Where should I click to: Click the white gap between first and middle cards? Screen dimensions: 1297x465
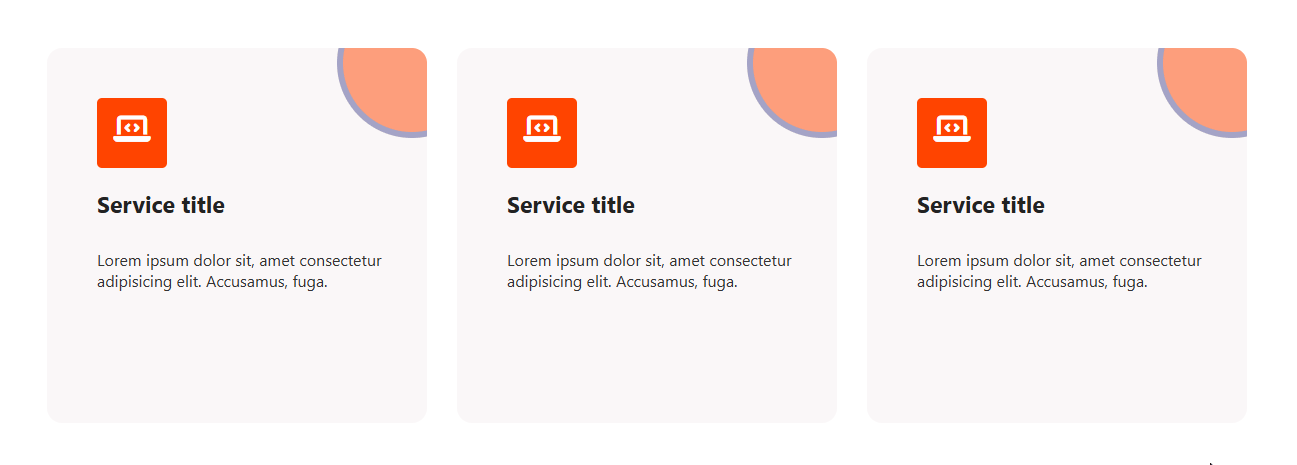click(x=442, y=235)
